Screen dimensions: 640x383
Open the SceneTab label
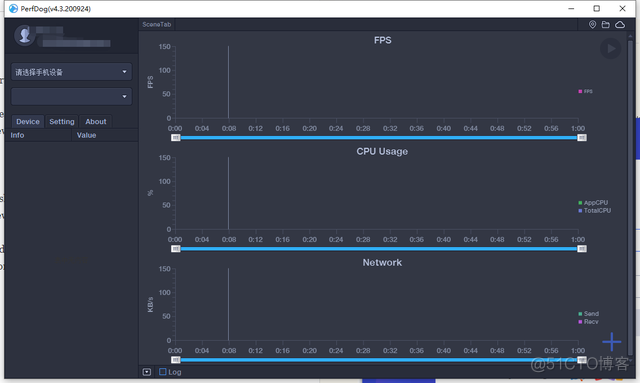point(157,24)
